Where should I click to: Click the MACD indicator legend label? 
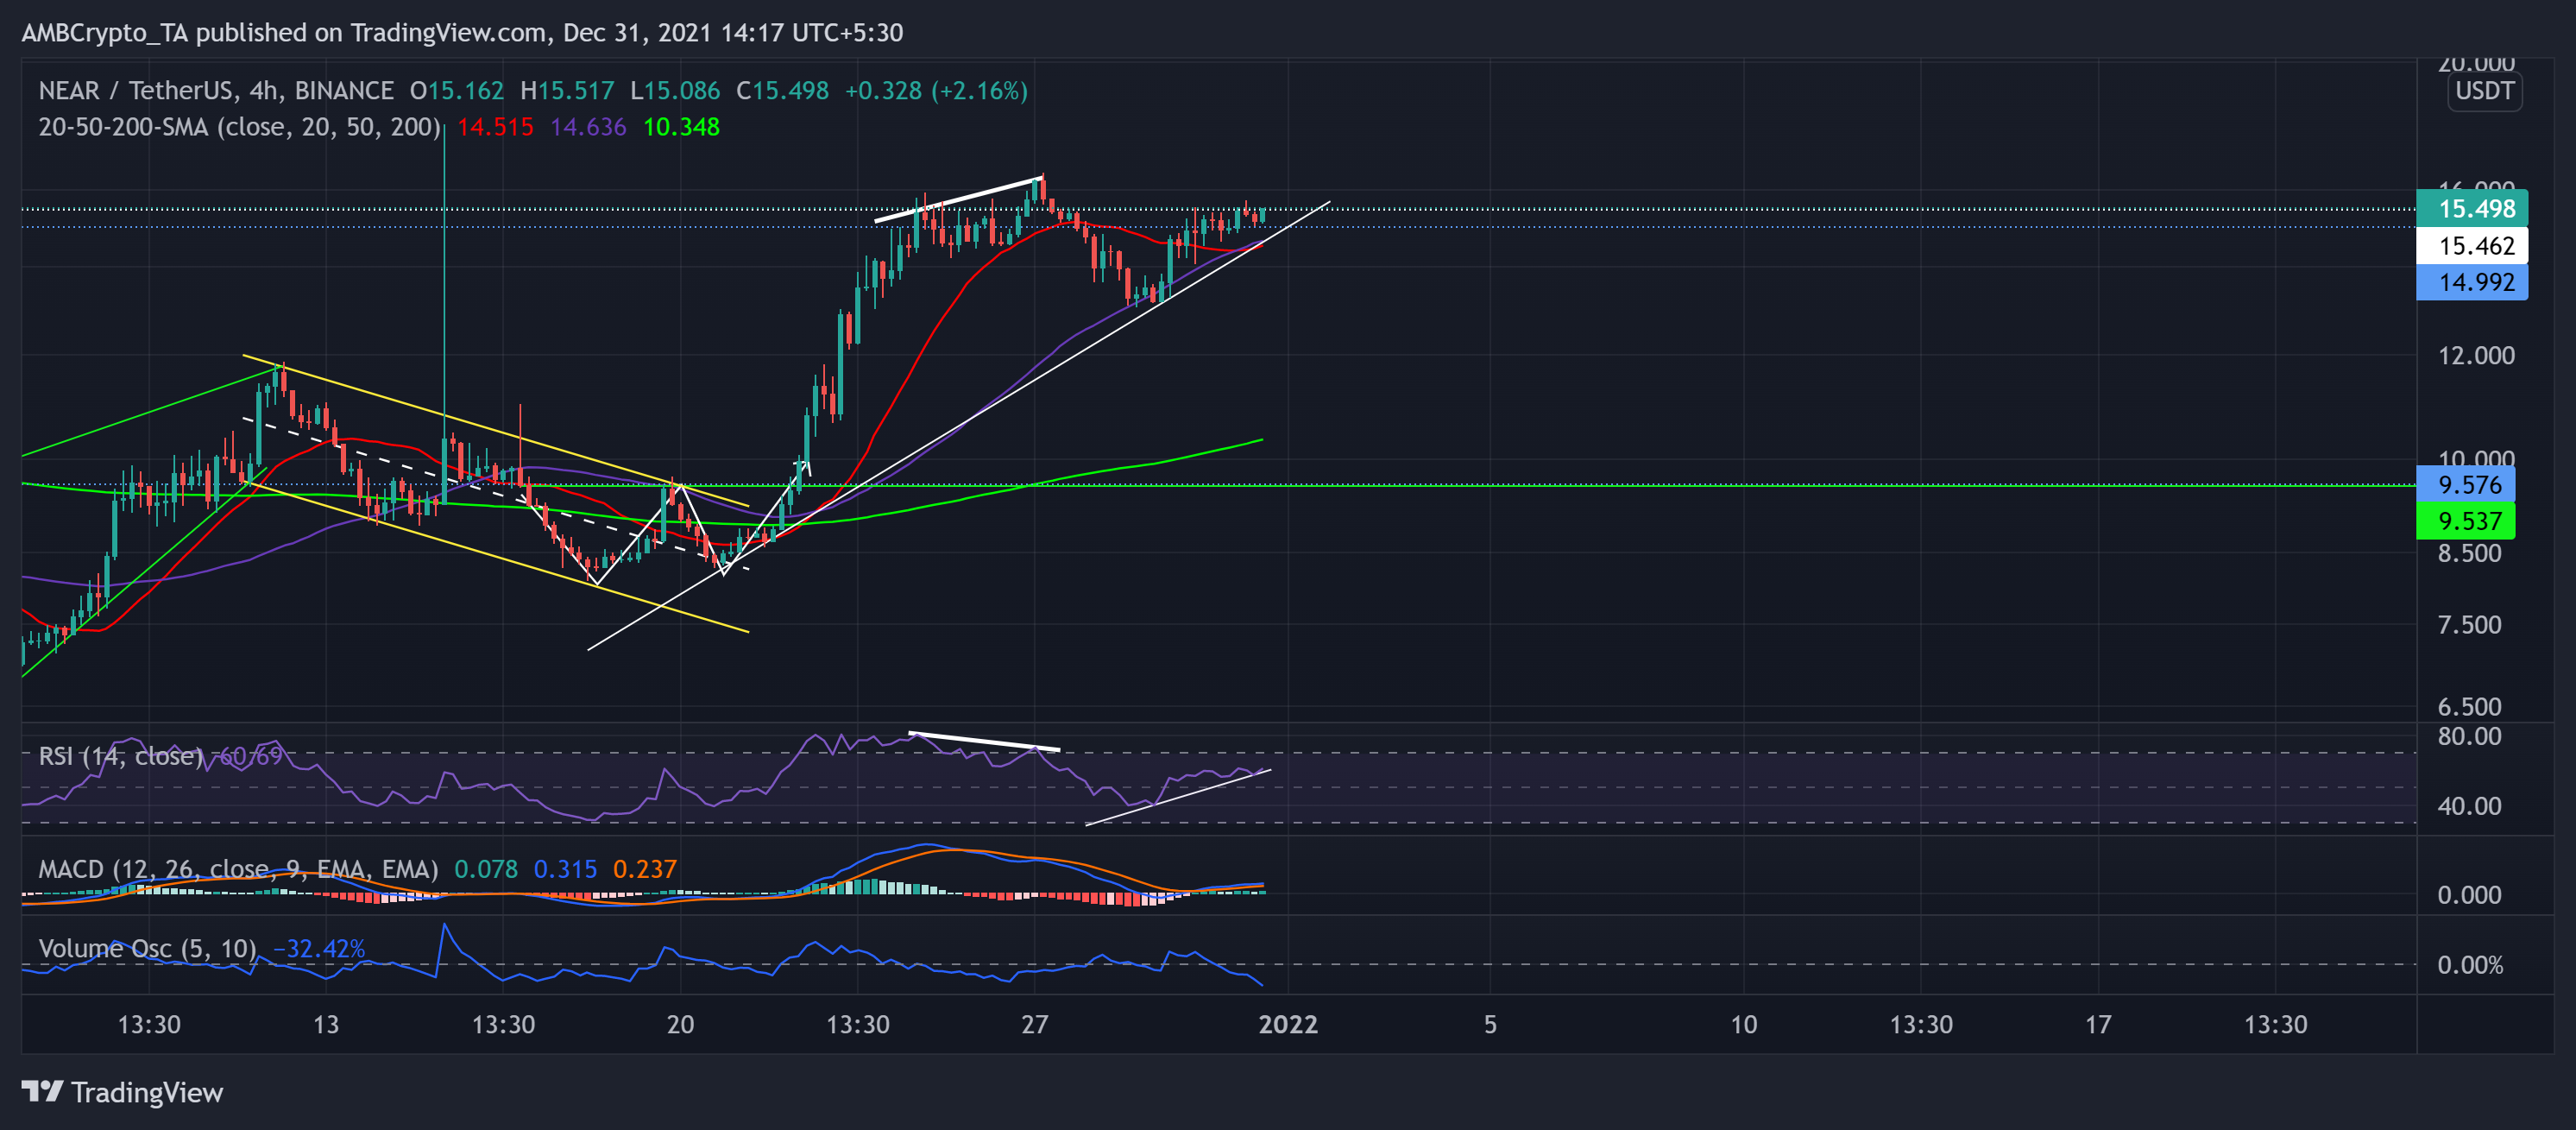coord(237,869)
